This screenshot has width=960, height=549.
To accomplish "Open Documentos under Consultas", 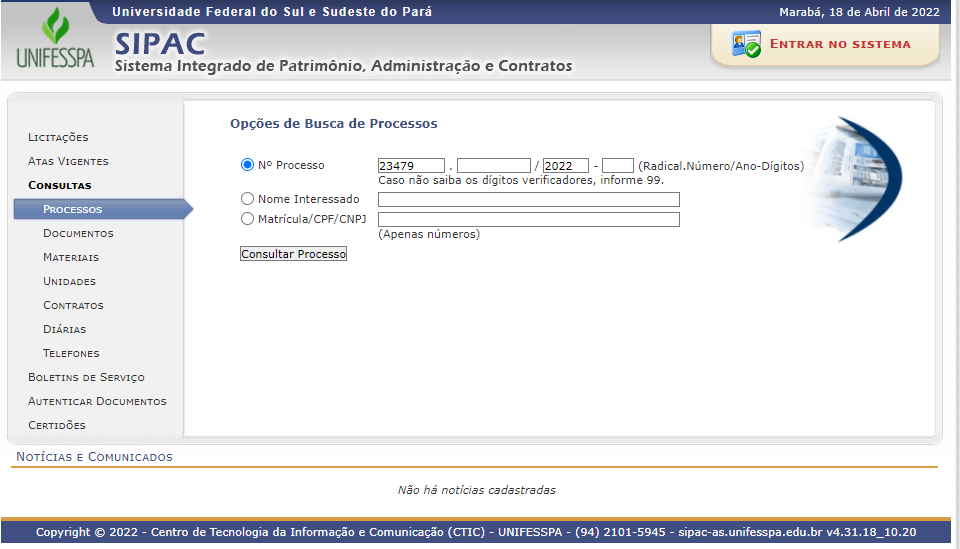I will coord(78,233).
